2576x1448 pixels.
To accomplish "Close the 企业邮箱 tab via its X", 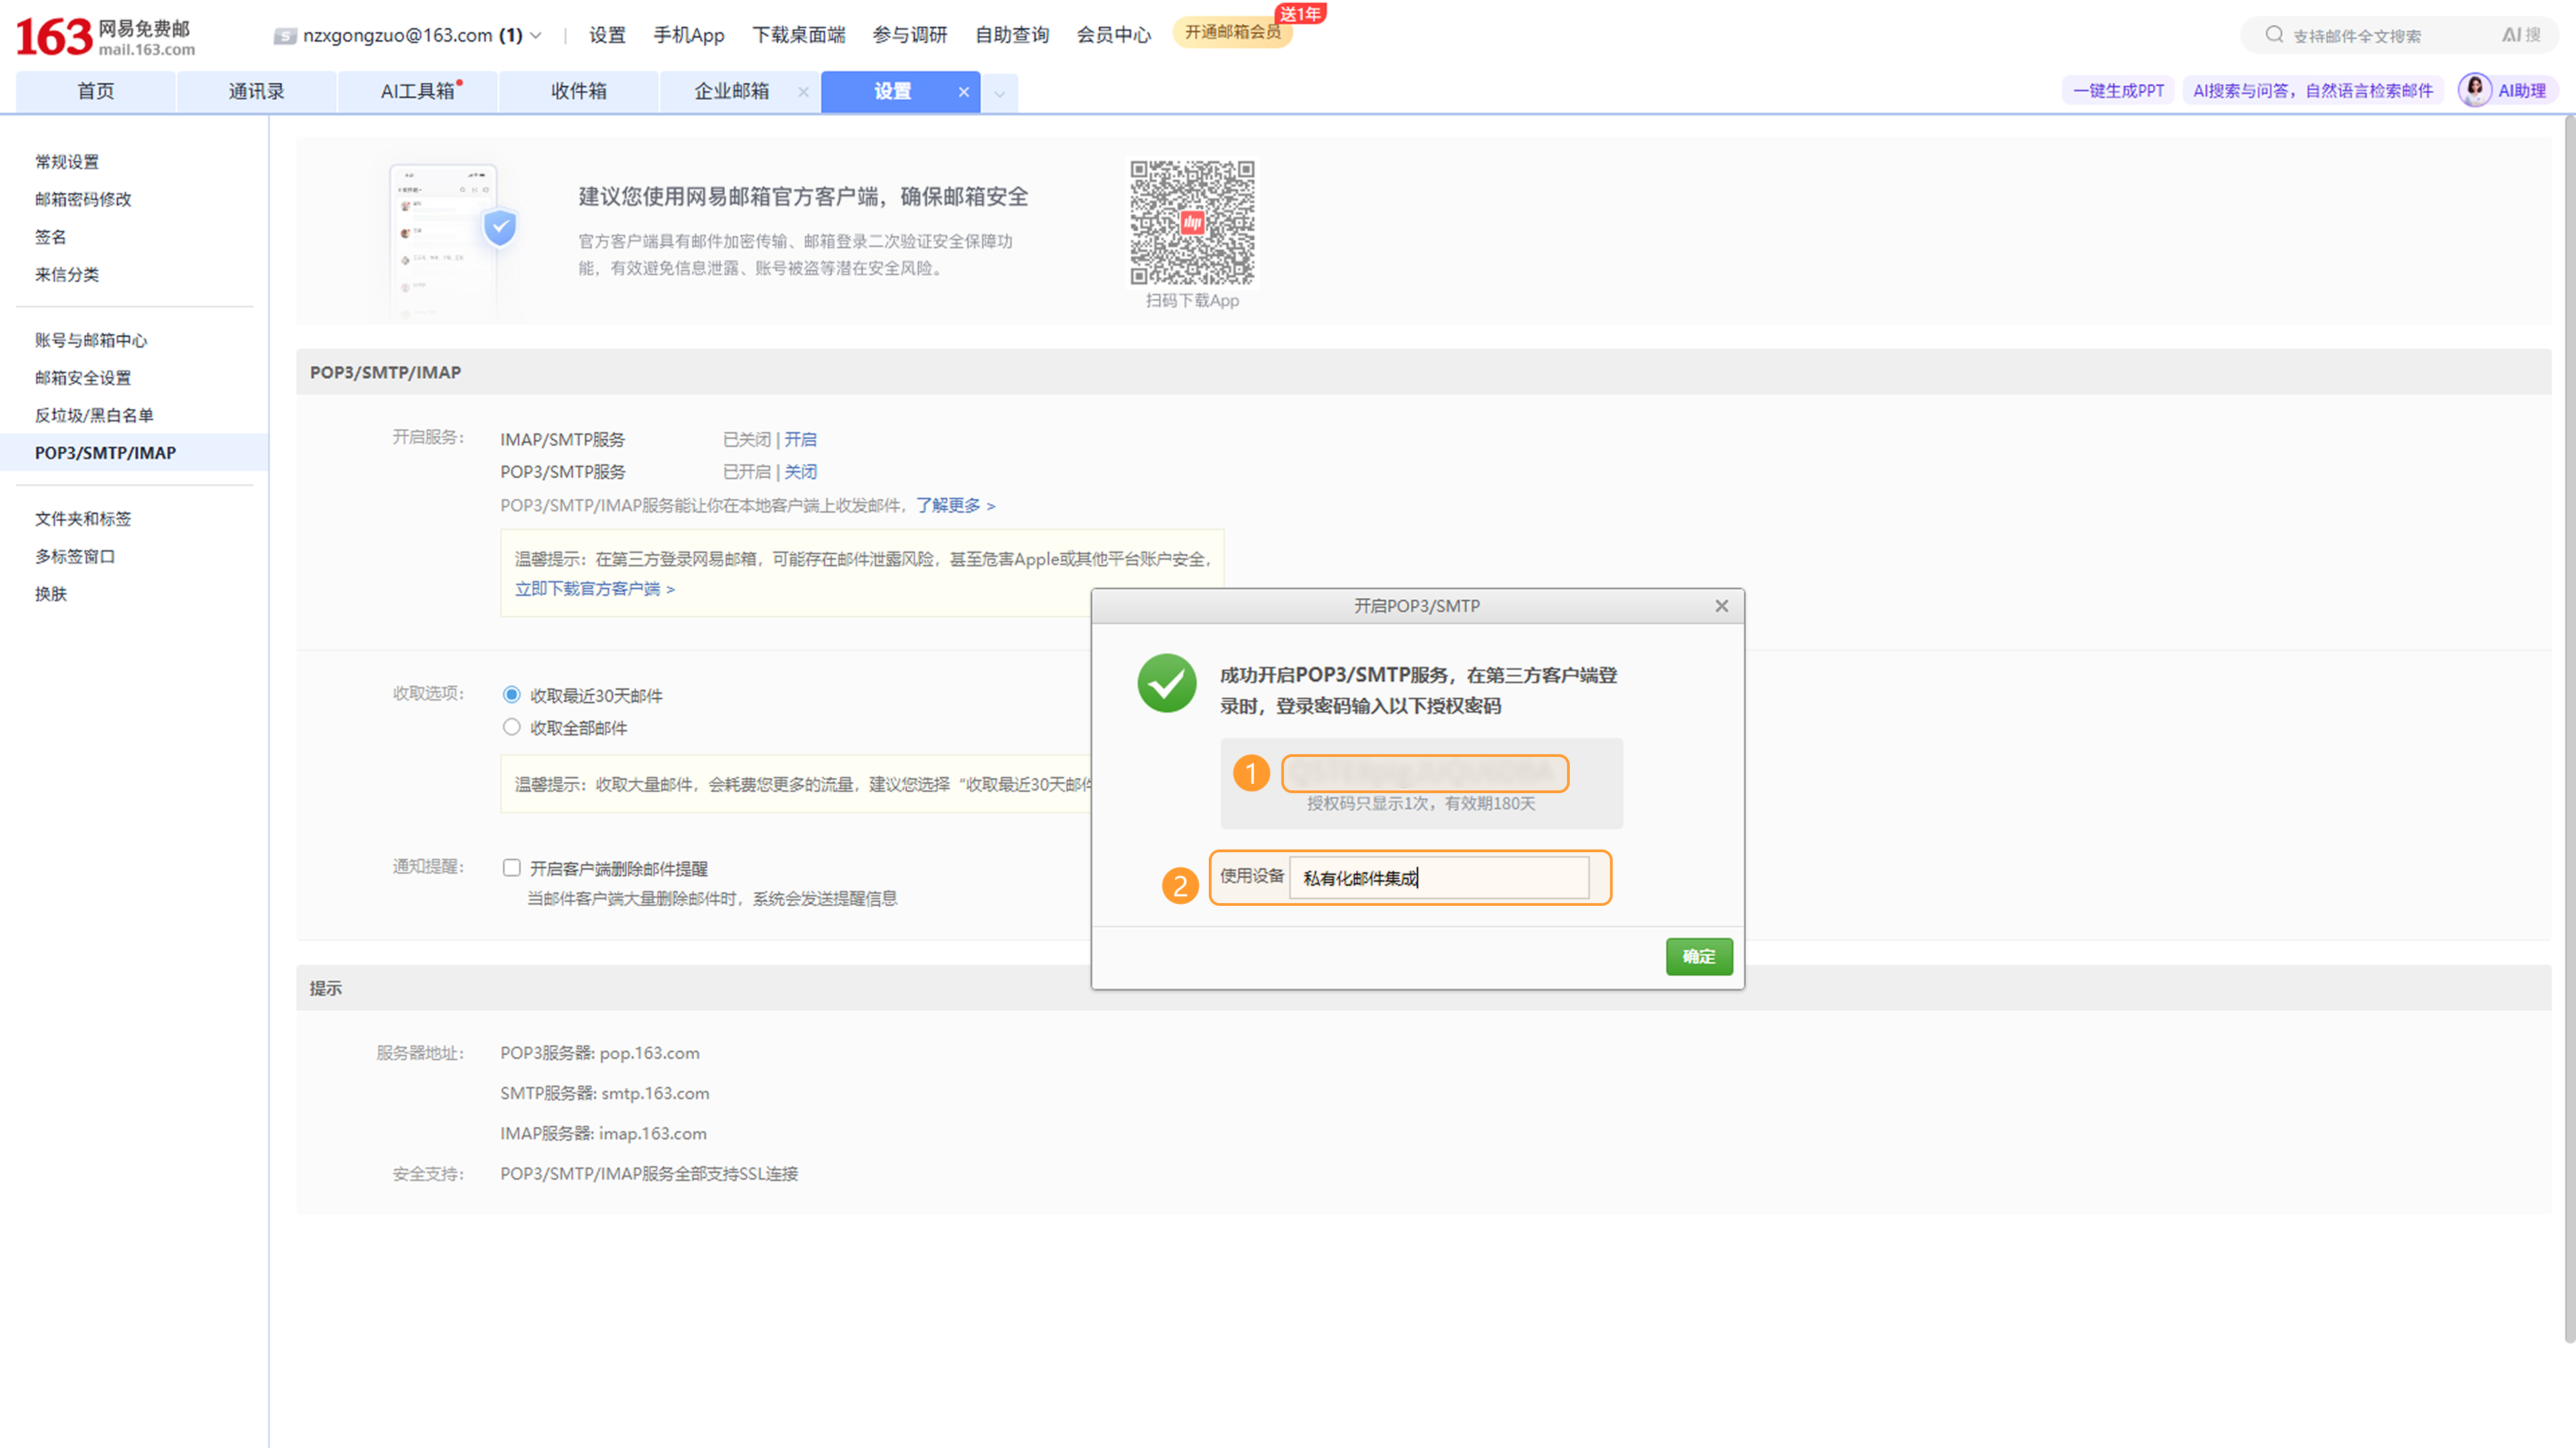I will click(x=803, y=92).
